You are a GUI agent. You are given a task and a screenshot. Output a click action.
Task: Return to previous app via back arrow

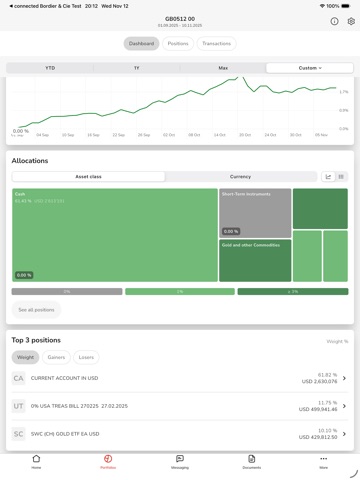11,6
